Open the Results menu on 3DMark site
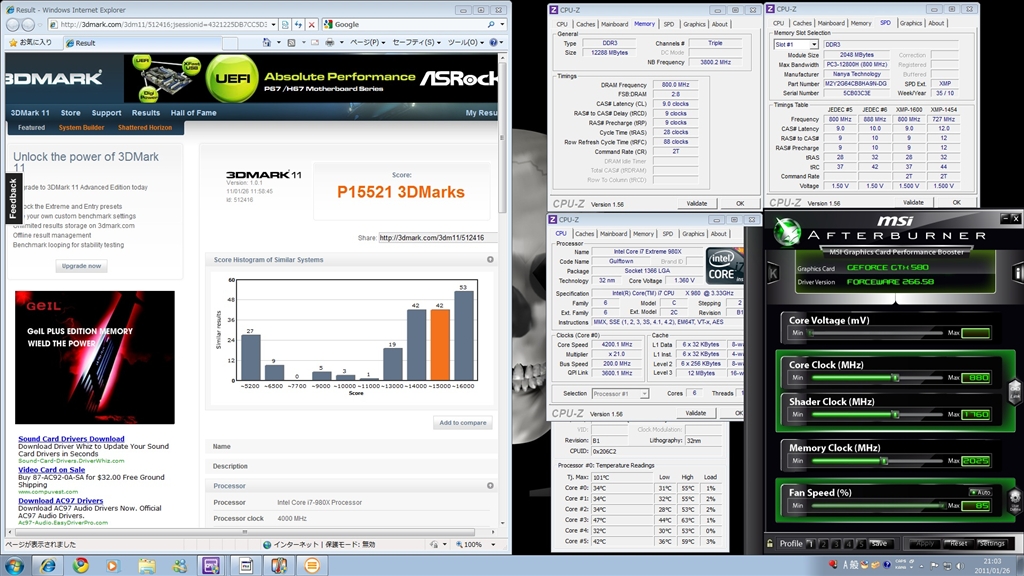 (146, 113)
